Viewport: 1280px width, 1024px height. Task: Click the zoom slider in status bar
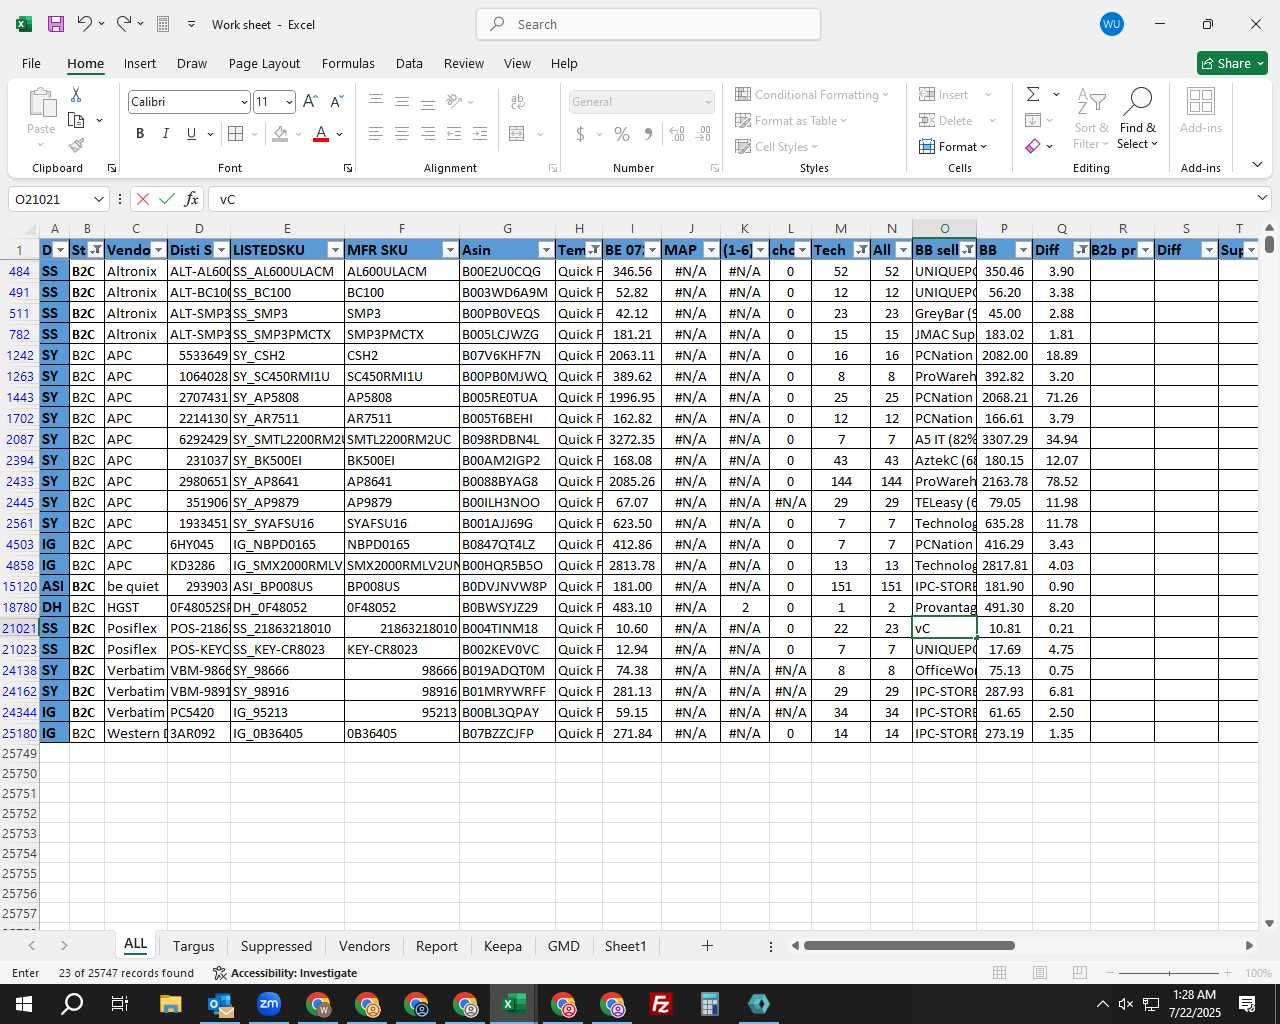[1169, 973]
